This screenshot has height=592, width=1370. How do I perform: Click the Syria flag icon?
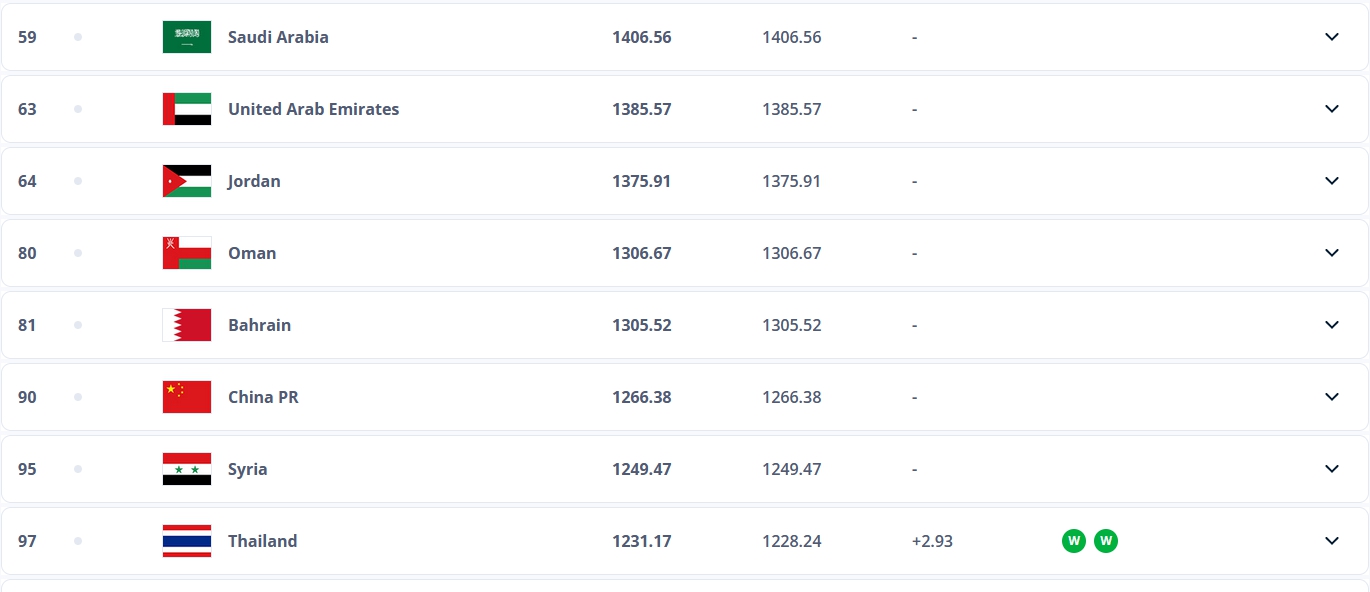point(187,469)
